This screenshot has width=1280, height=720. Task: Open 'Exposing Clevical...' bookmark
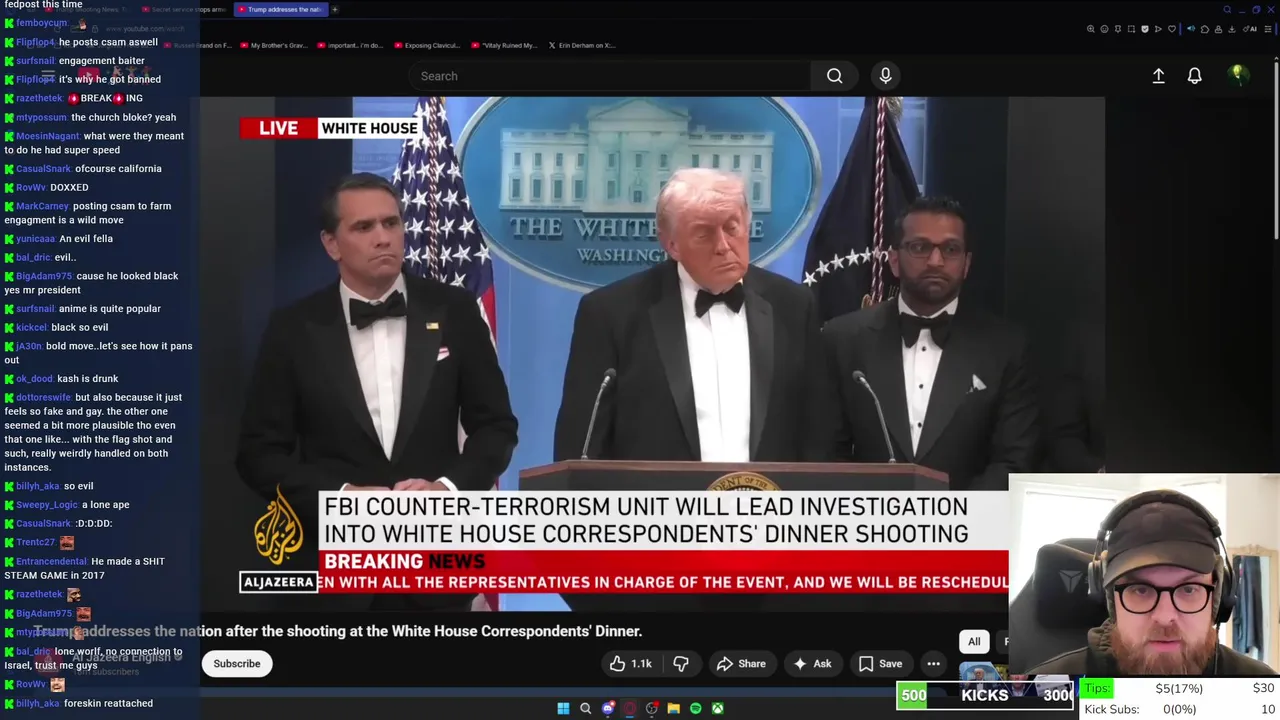427,45
